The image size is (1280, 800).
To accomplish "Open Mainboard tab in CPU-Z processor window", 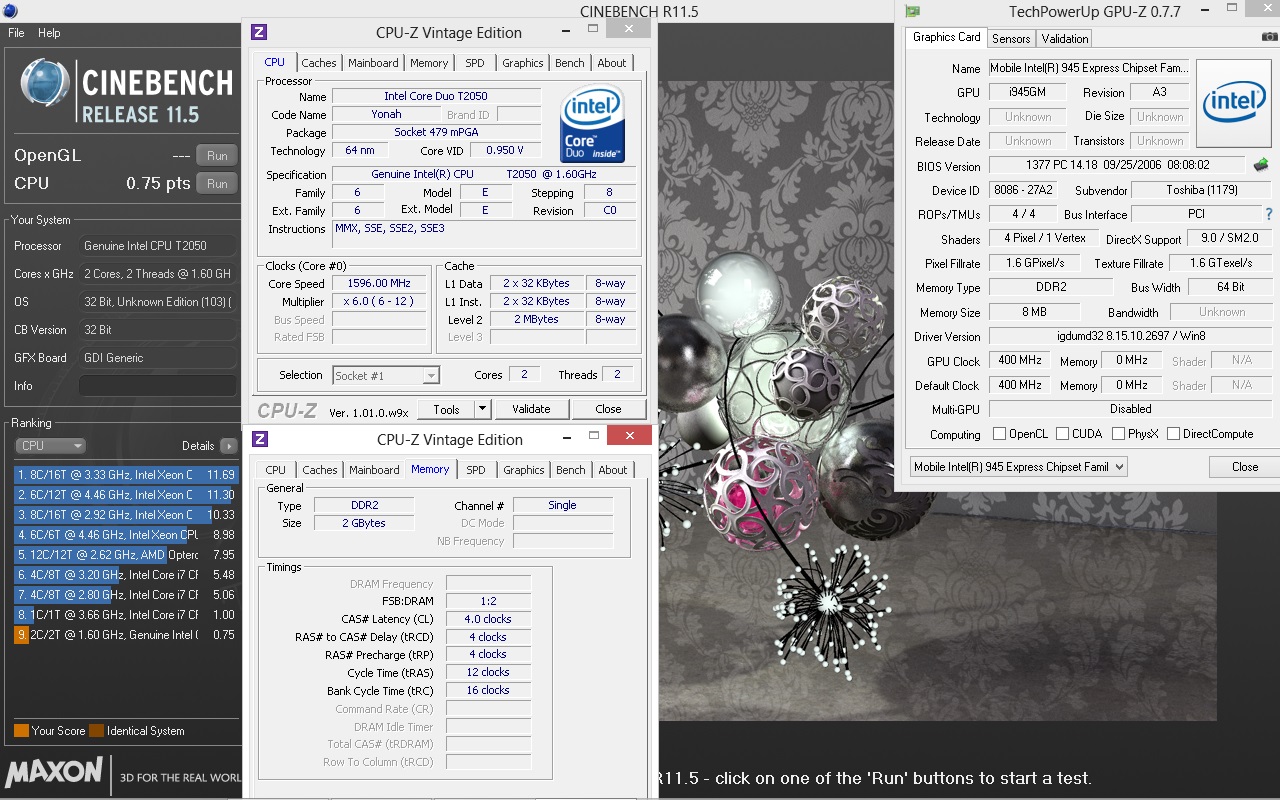I will [x=373, y=63].
